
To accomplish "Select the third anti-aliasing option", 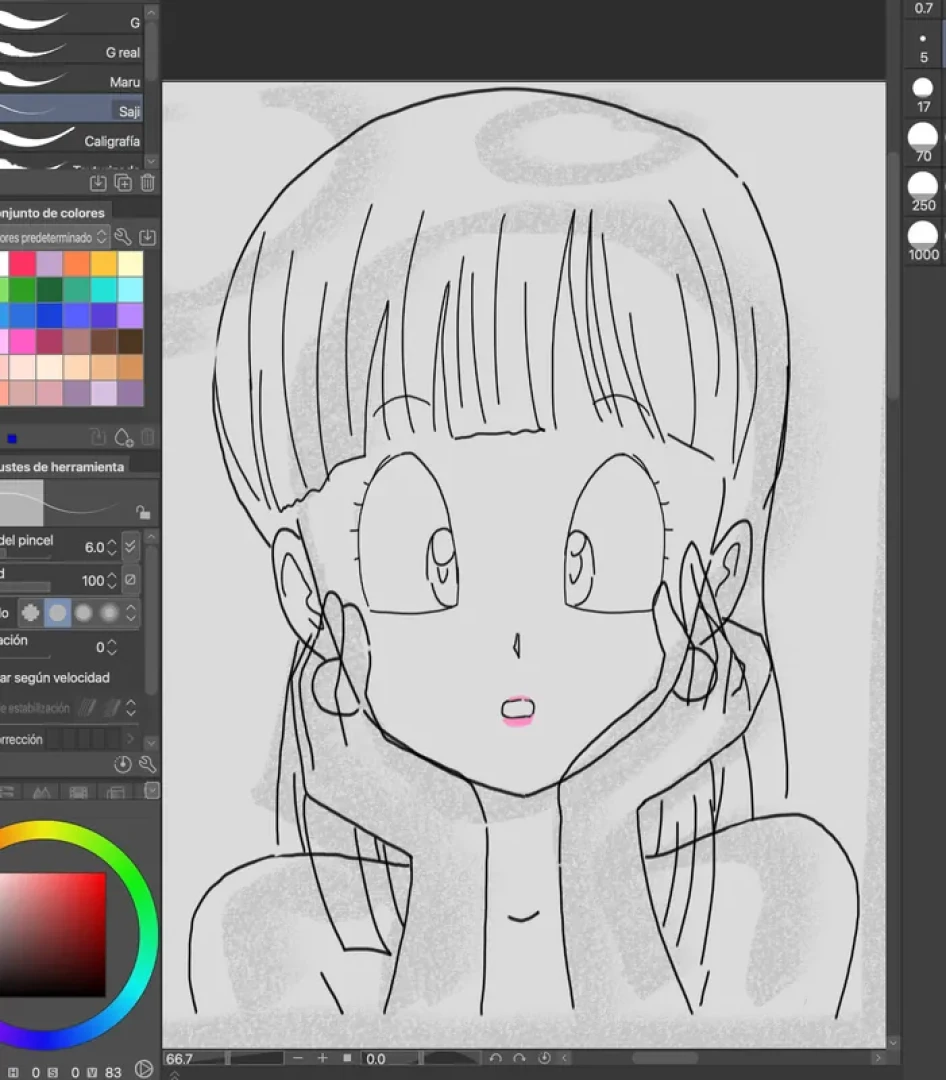I will (x=83, y=612).
